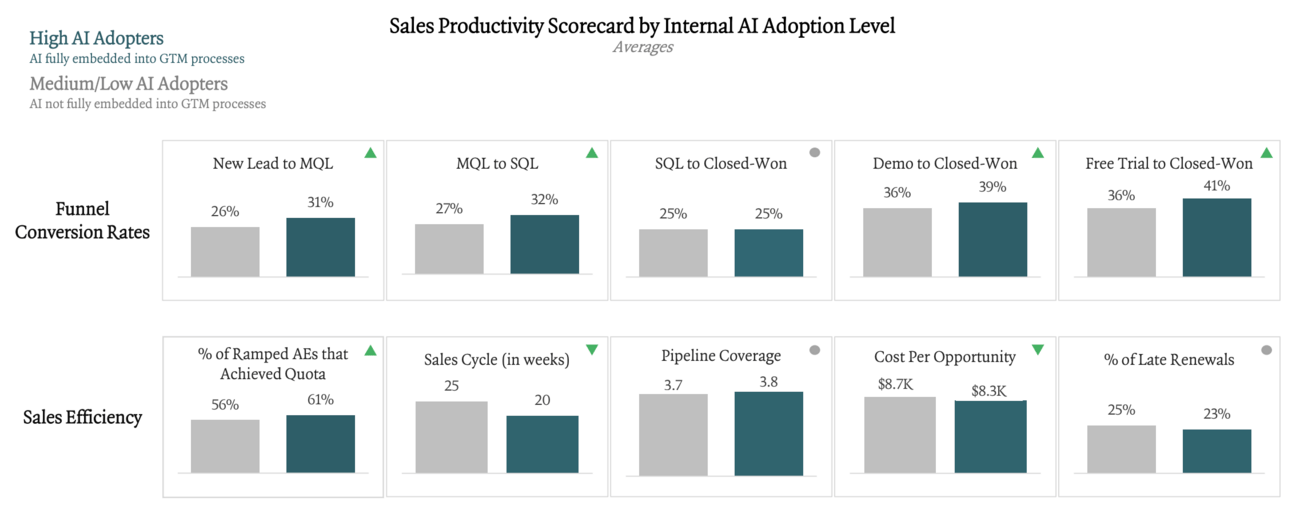Click the up arrow on Demo to Closed-Won
Viewport: 1292px width, 525px height.
coord(1038,153)
